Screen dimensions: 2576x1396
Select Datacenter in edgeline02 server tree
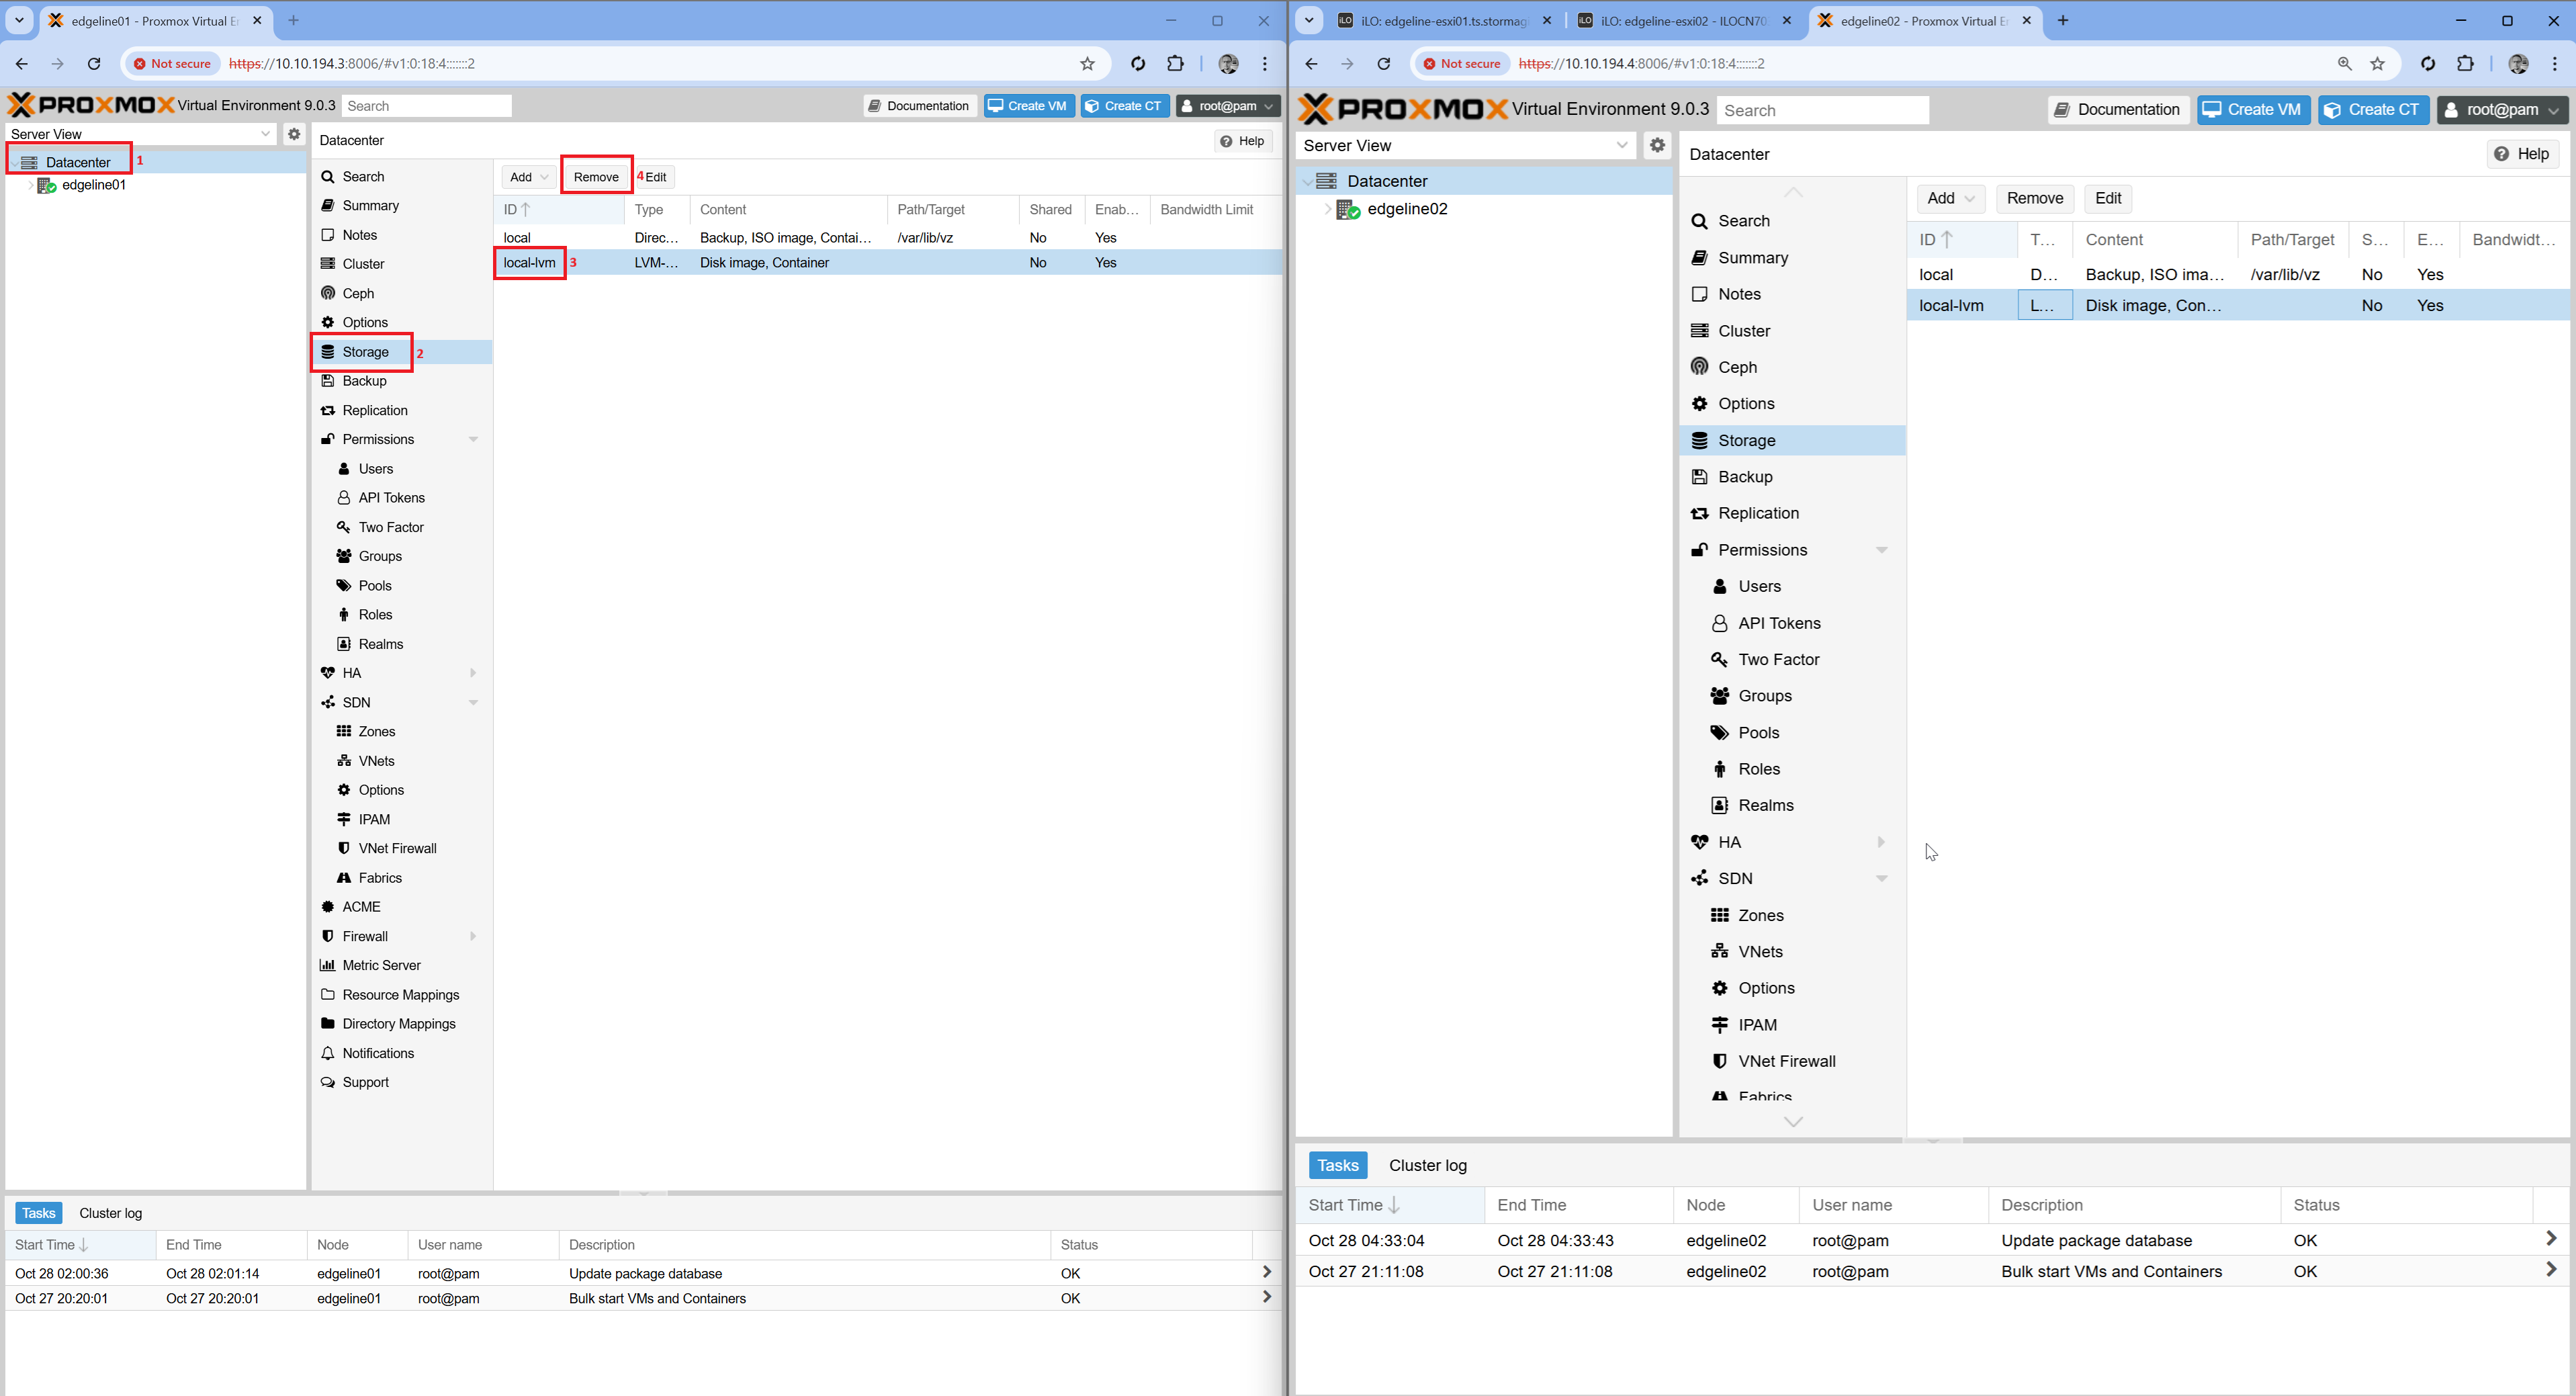1386,181
